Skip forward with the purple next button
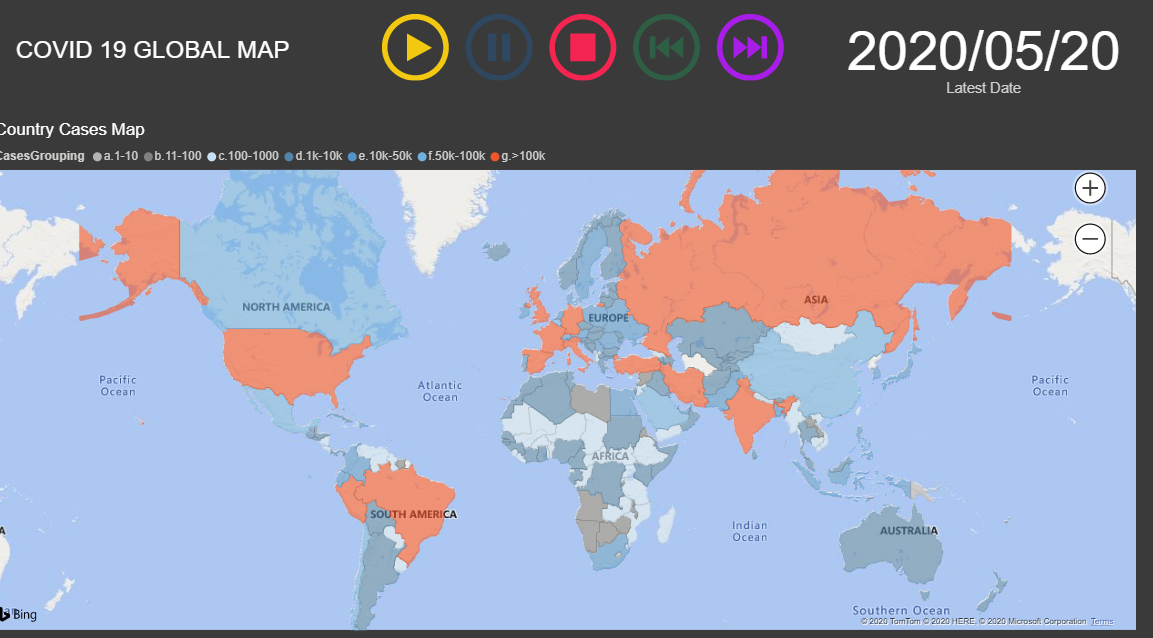This screenshot has height=638, width=1153. pos(750,47)
